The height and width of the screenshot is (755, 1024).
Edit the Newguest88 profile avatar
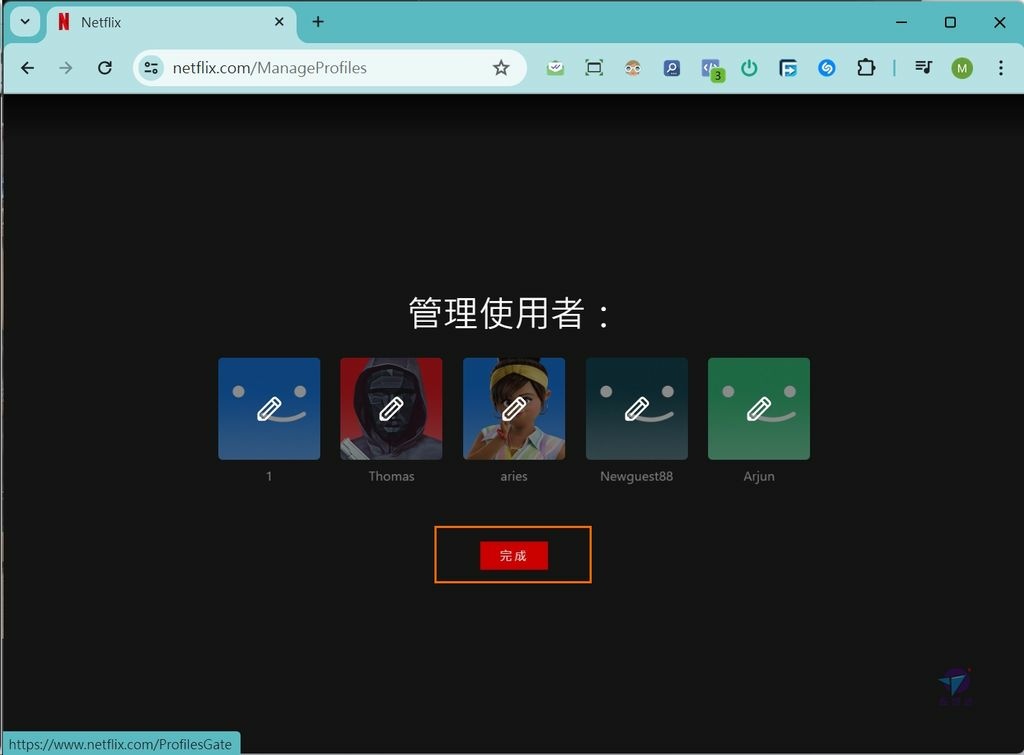(637, 409)
